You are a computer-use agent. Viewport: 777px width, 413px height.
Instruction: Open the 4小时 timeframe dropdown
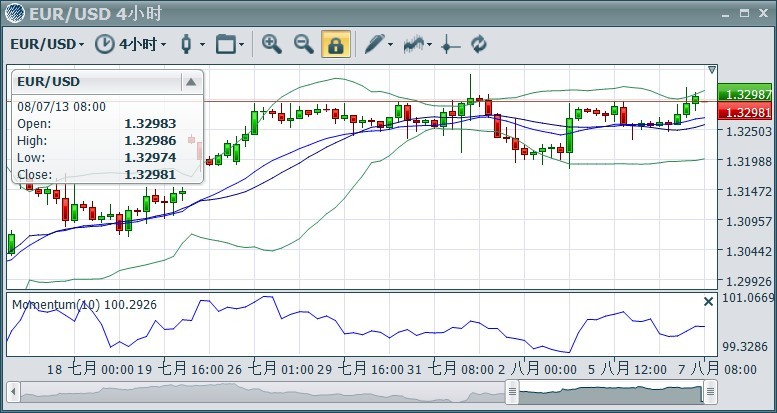click(x=142, y=44)
